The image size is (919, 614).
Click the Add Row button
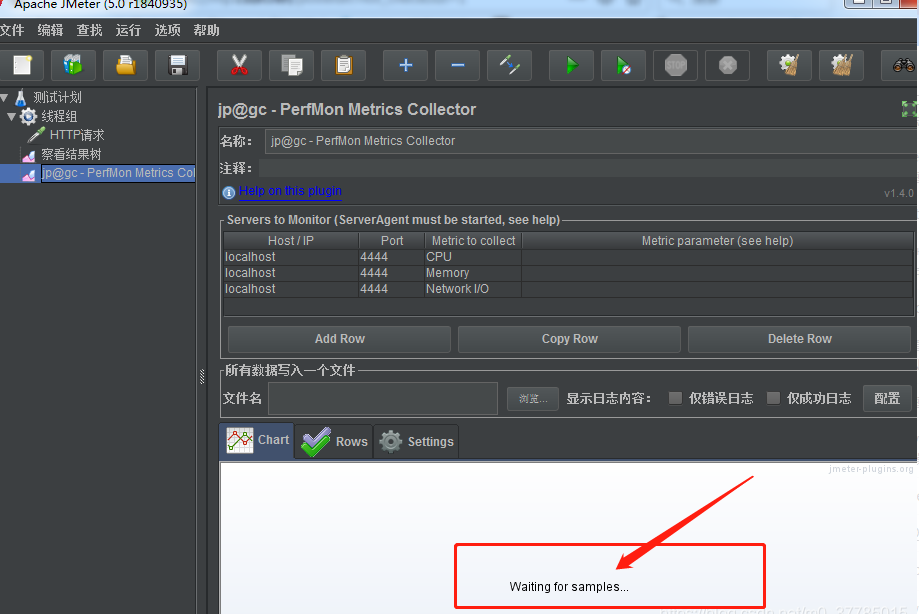339,339
